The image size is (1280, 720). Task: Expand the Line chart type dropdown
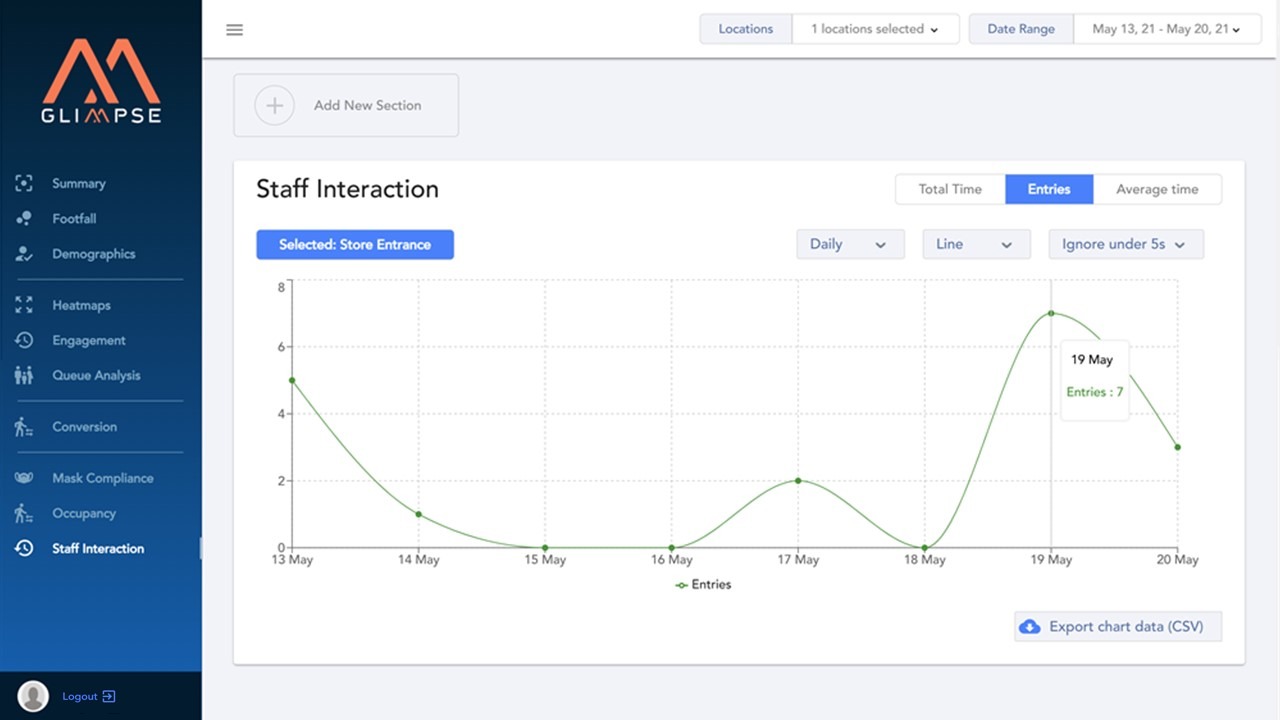(x=976, y=244)
